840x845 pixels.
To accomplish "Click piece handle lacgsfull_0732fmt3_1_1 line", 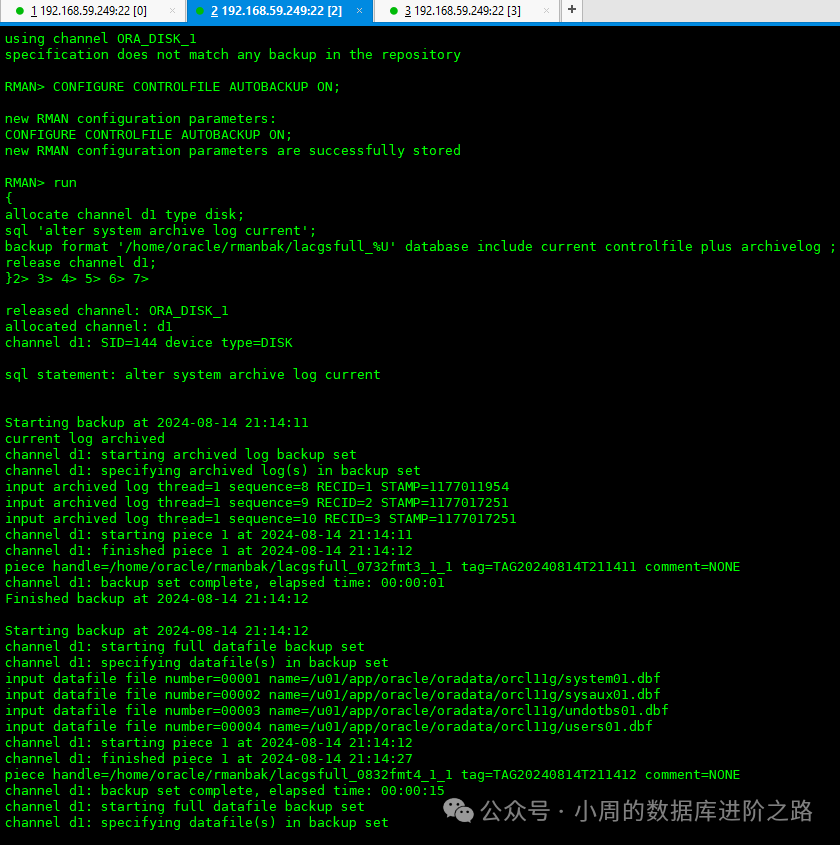I will point(372,567).
